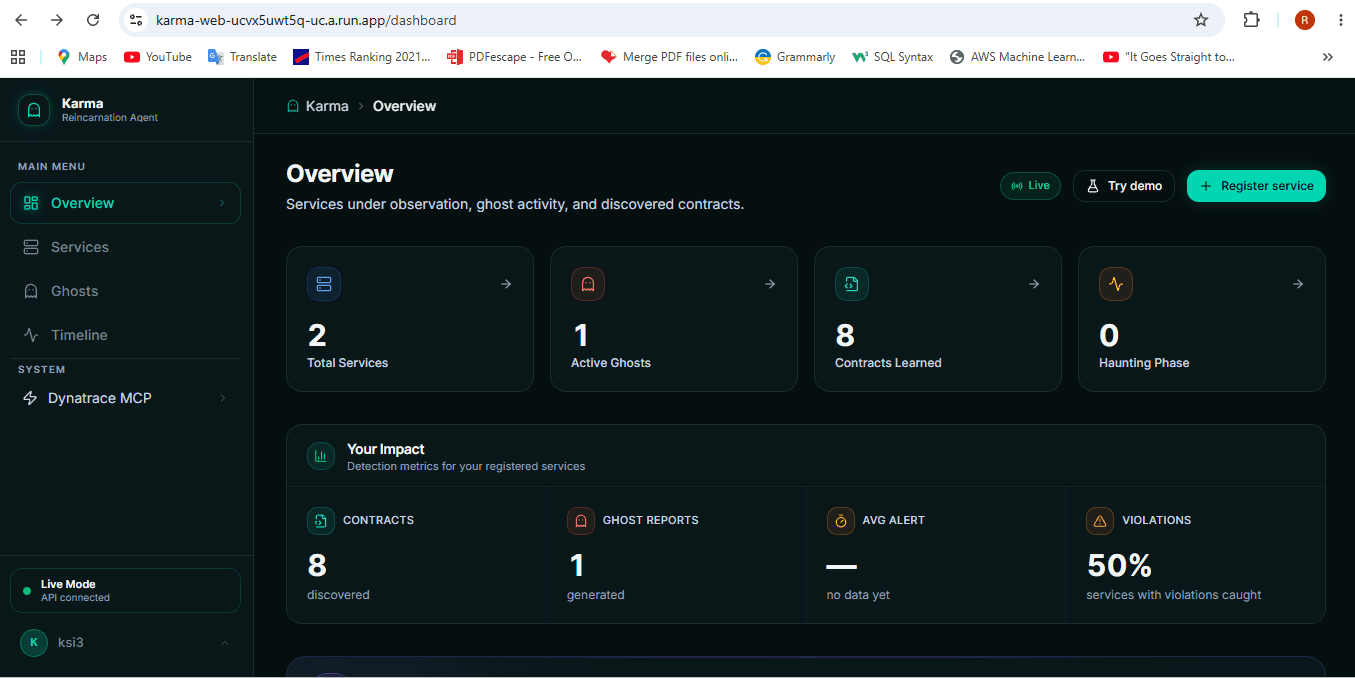Click the flask icon on Try demo
This screenshot has height=678, width=1355.
(x=1093, y=186)
